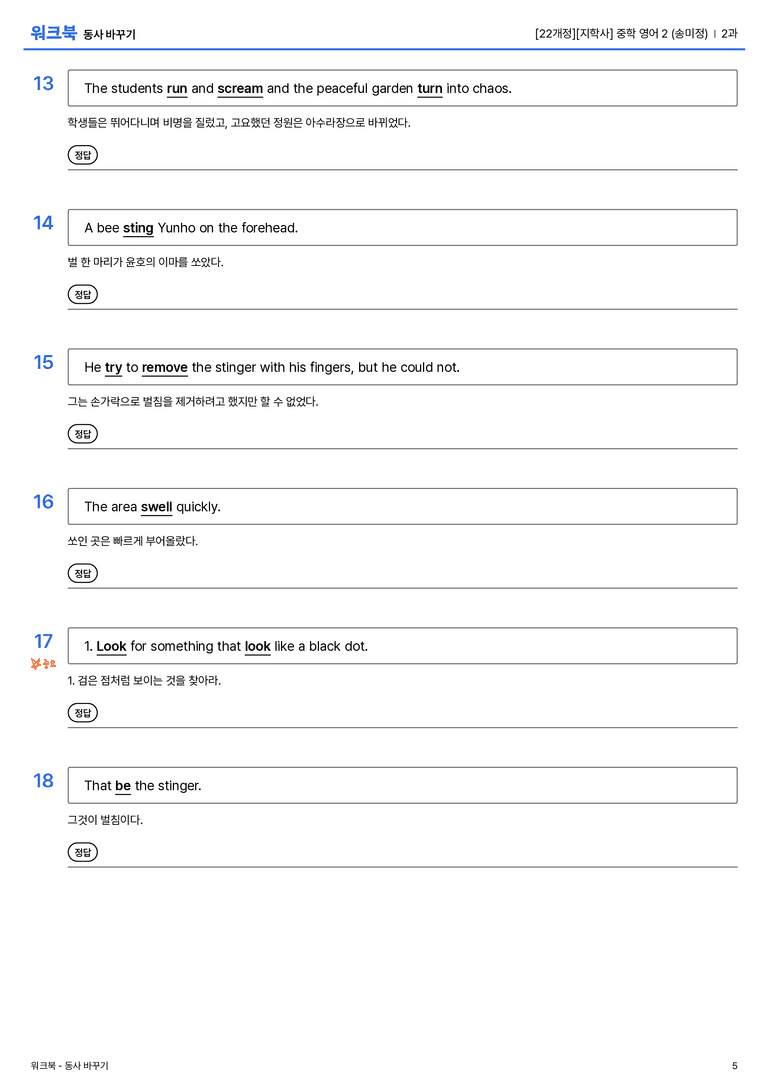The image size is (768, 1087).
Task: Click the 정답 badge under question 15
Action: click(82, 433)
